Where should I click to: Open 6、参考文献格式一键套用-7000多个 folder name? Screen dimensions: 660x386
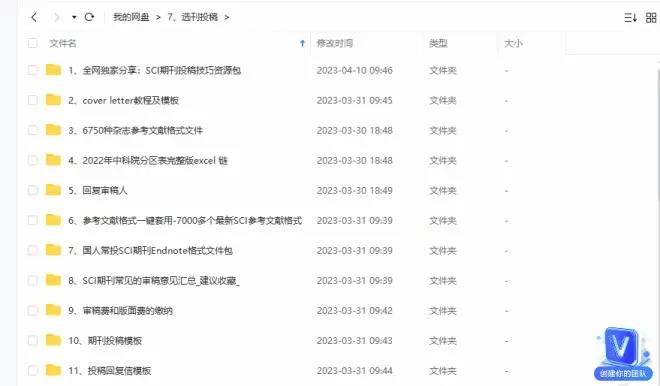(x=185, y=221)
